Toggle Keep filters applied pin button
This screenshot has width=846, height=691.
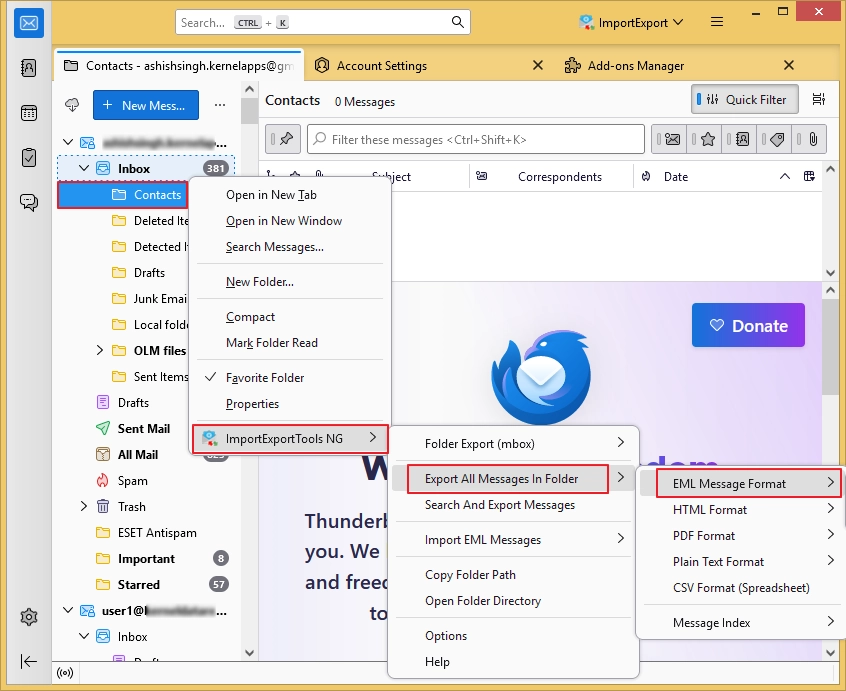point(283,139)
